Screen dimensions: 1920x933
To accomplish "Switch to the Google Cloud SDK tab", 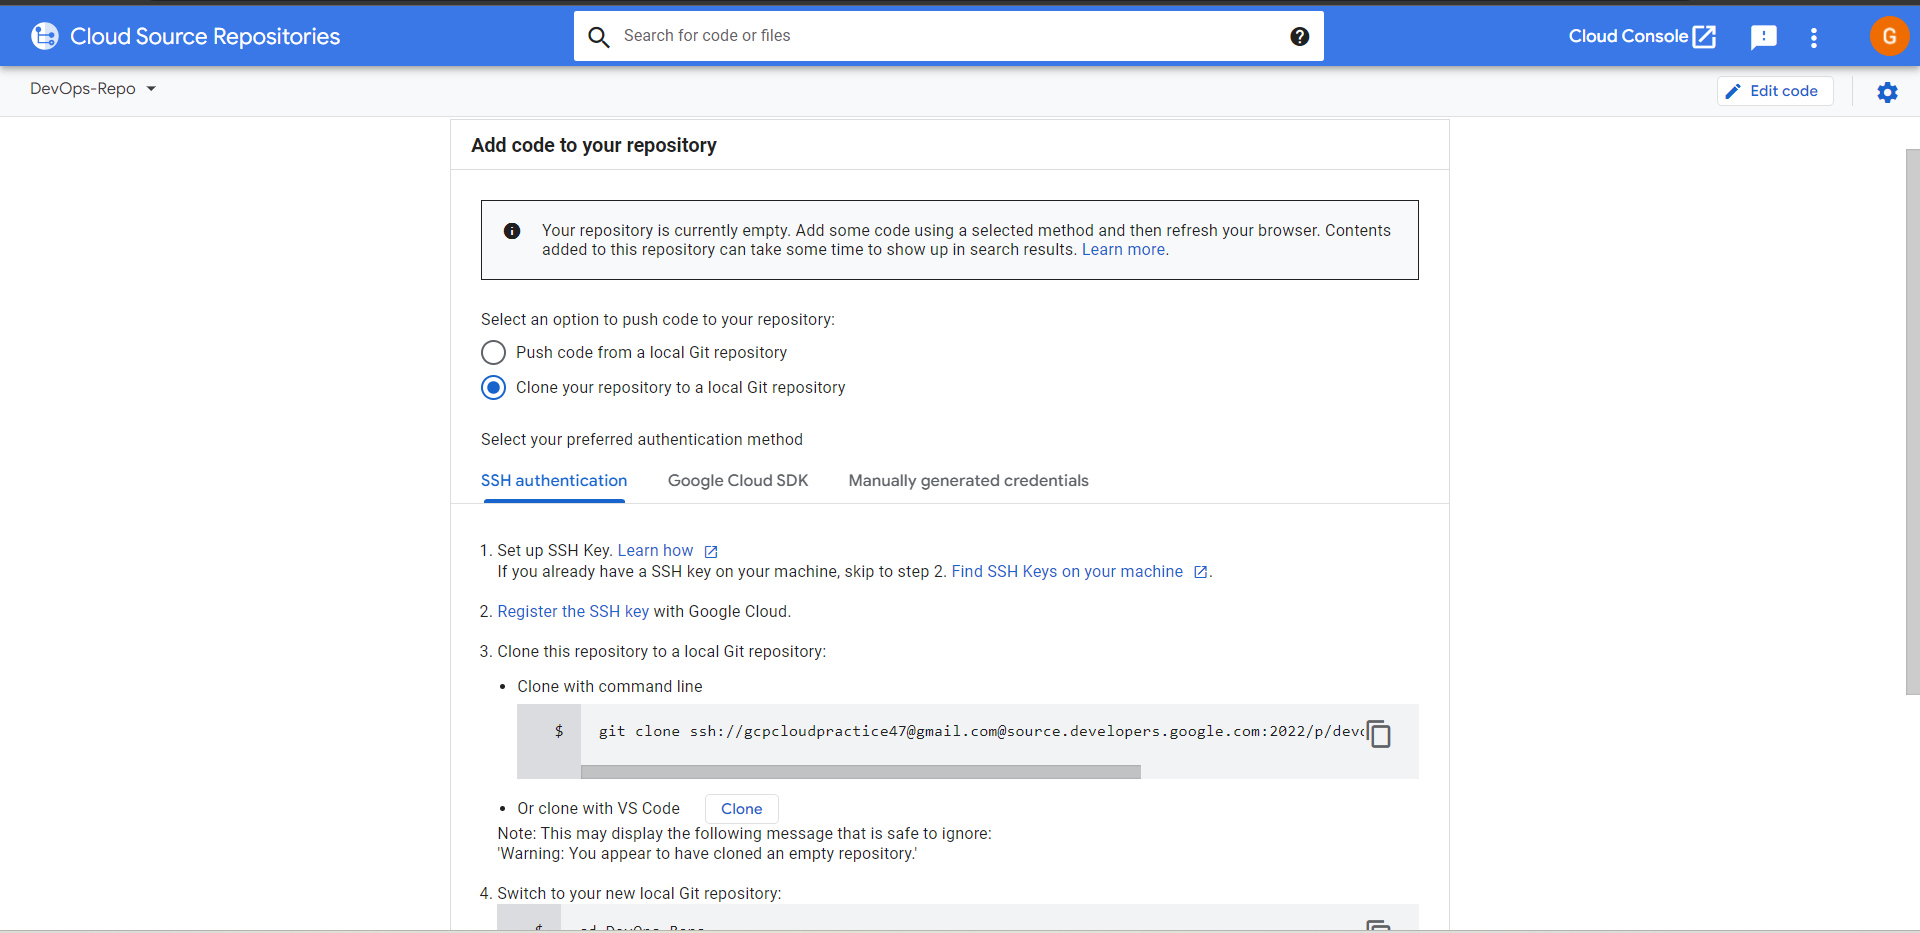I will (x=738, y=480).
